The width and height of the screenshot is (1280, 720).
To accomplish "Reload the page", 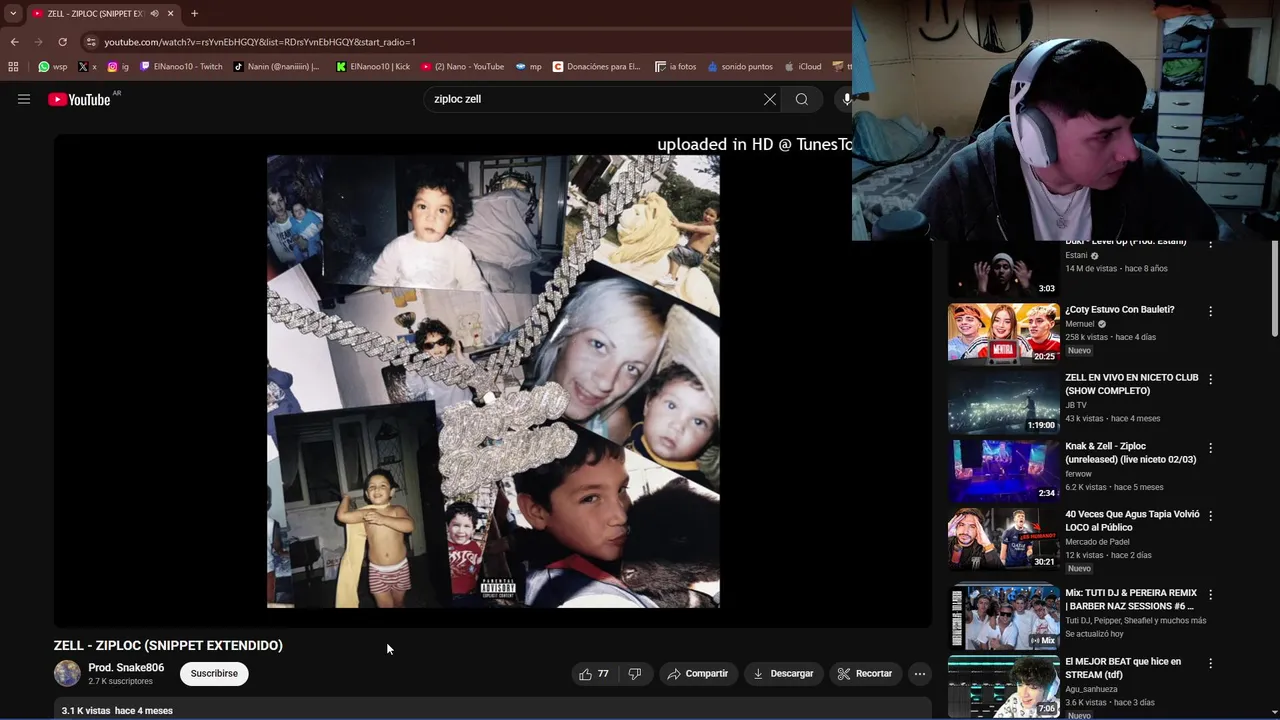I will 62,42.
